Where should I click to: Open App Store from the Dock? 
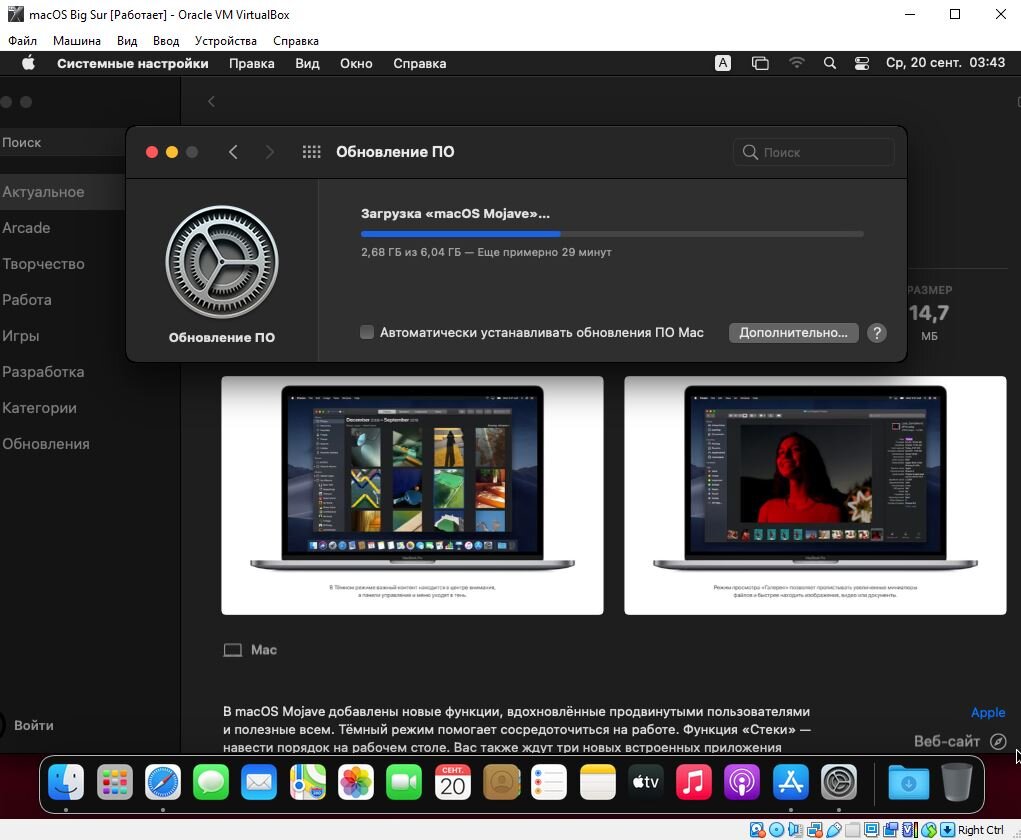pyautogui.click(x=790, y=782)
